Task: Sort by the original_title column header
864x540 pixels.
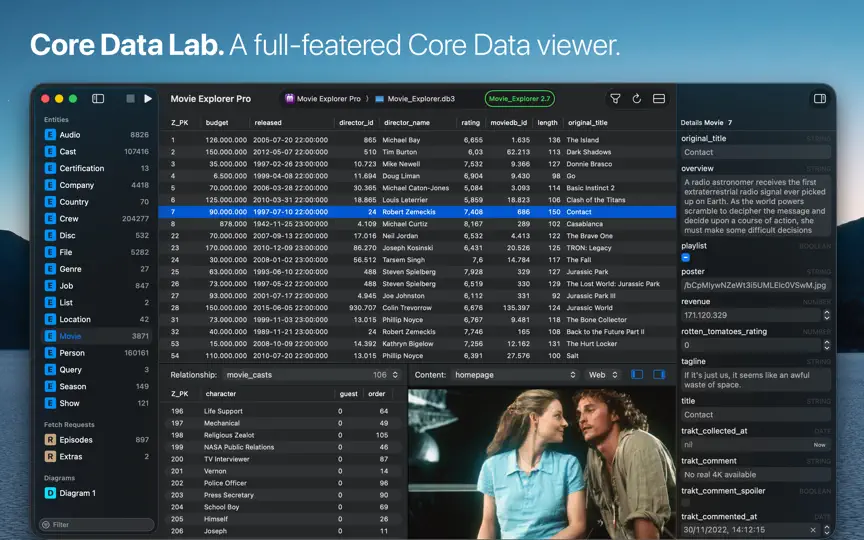Action: click(x=587, y=123)
